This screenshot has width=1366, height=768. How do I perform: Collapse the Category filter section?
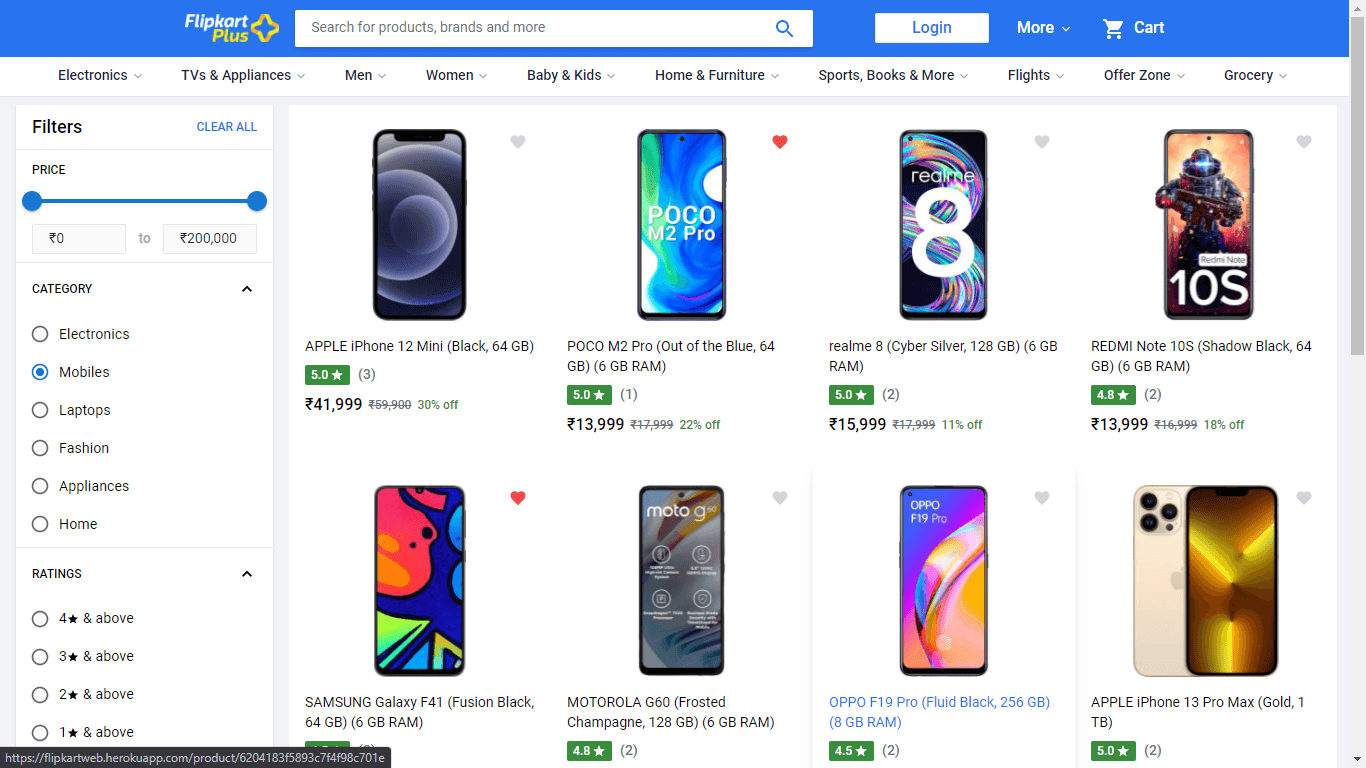tap(247, 289)
